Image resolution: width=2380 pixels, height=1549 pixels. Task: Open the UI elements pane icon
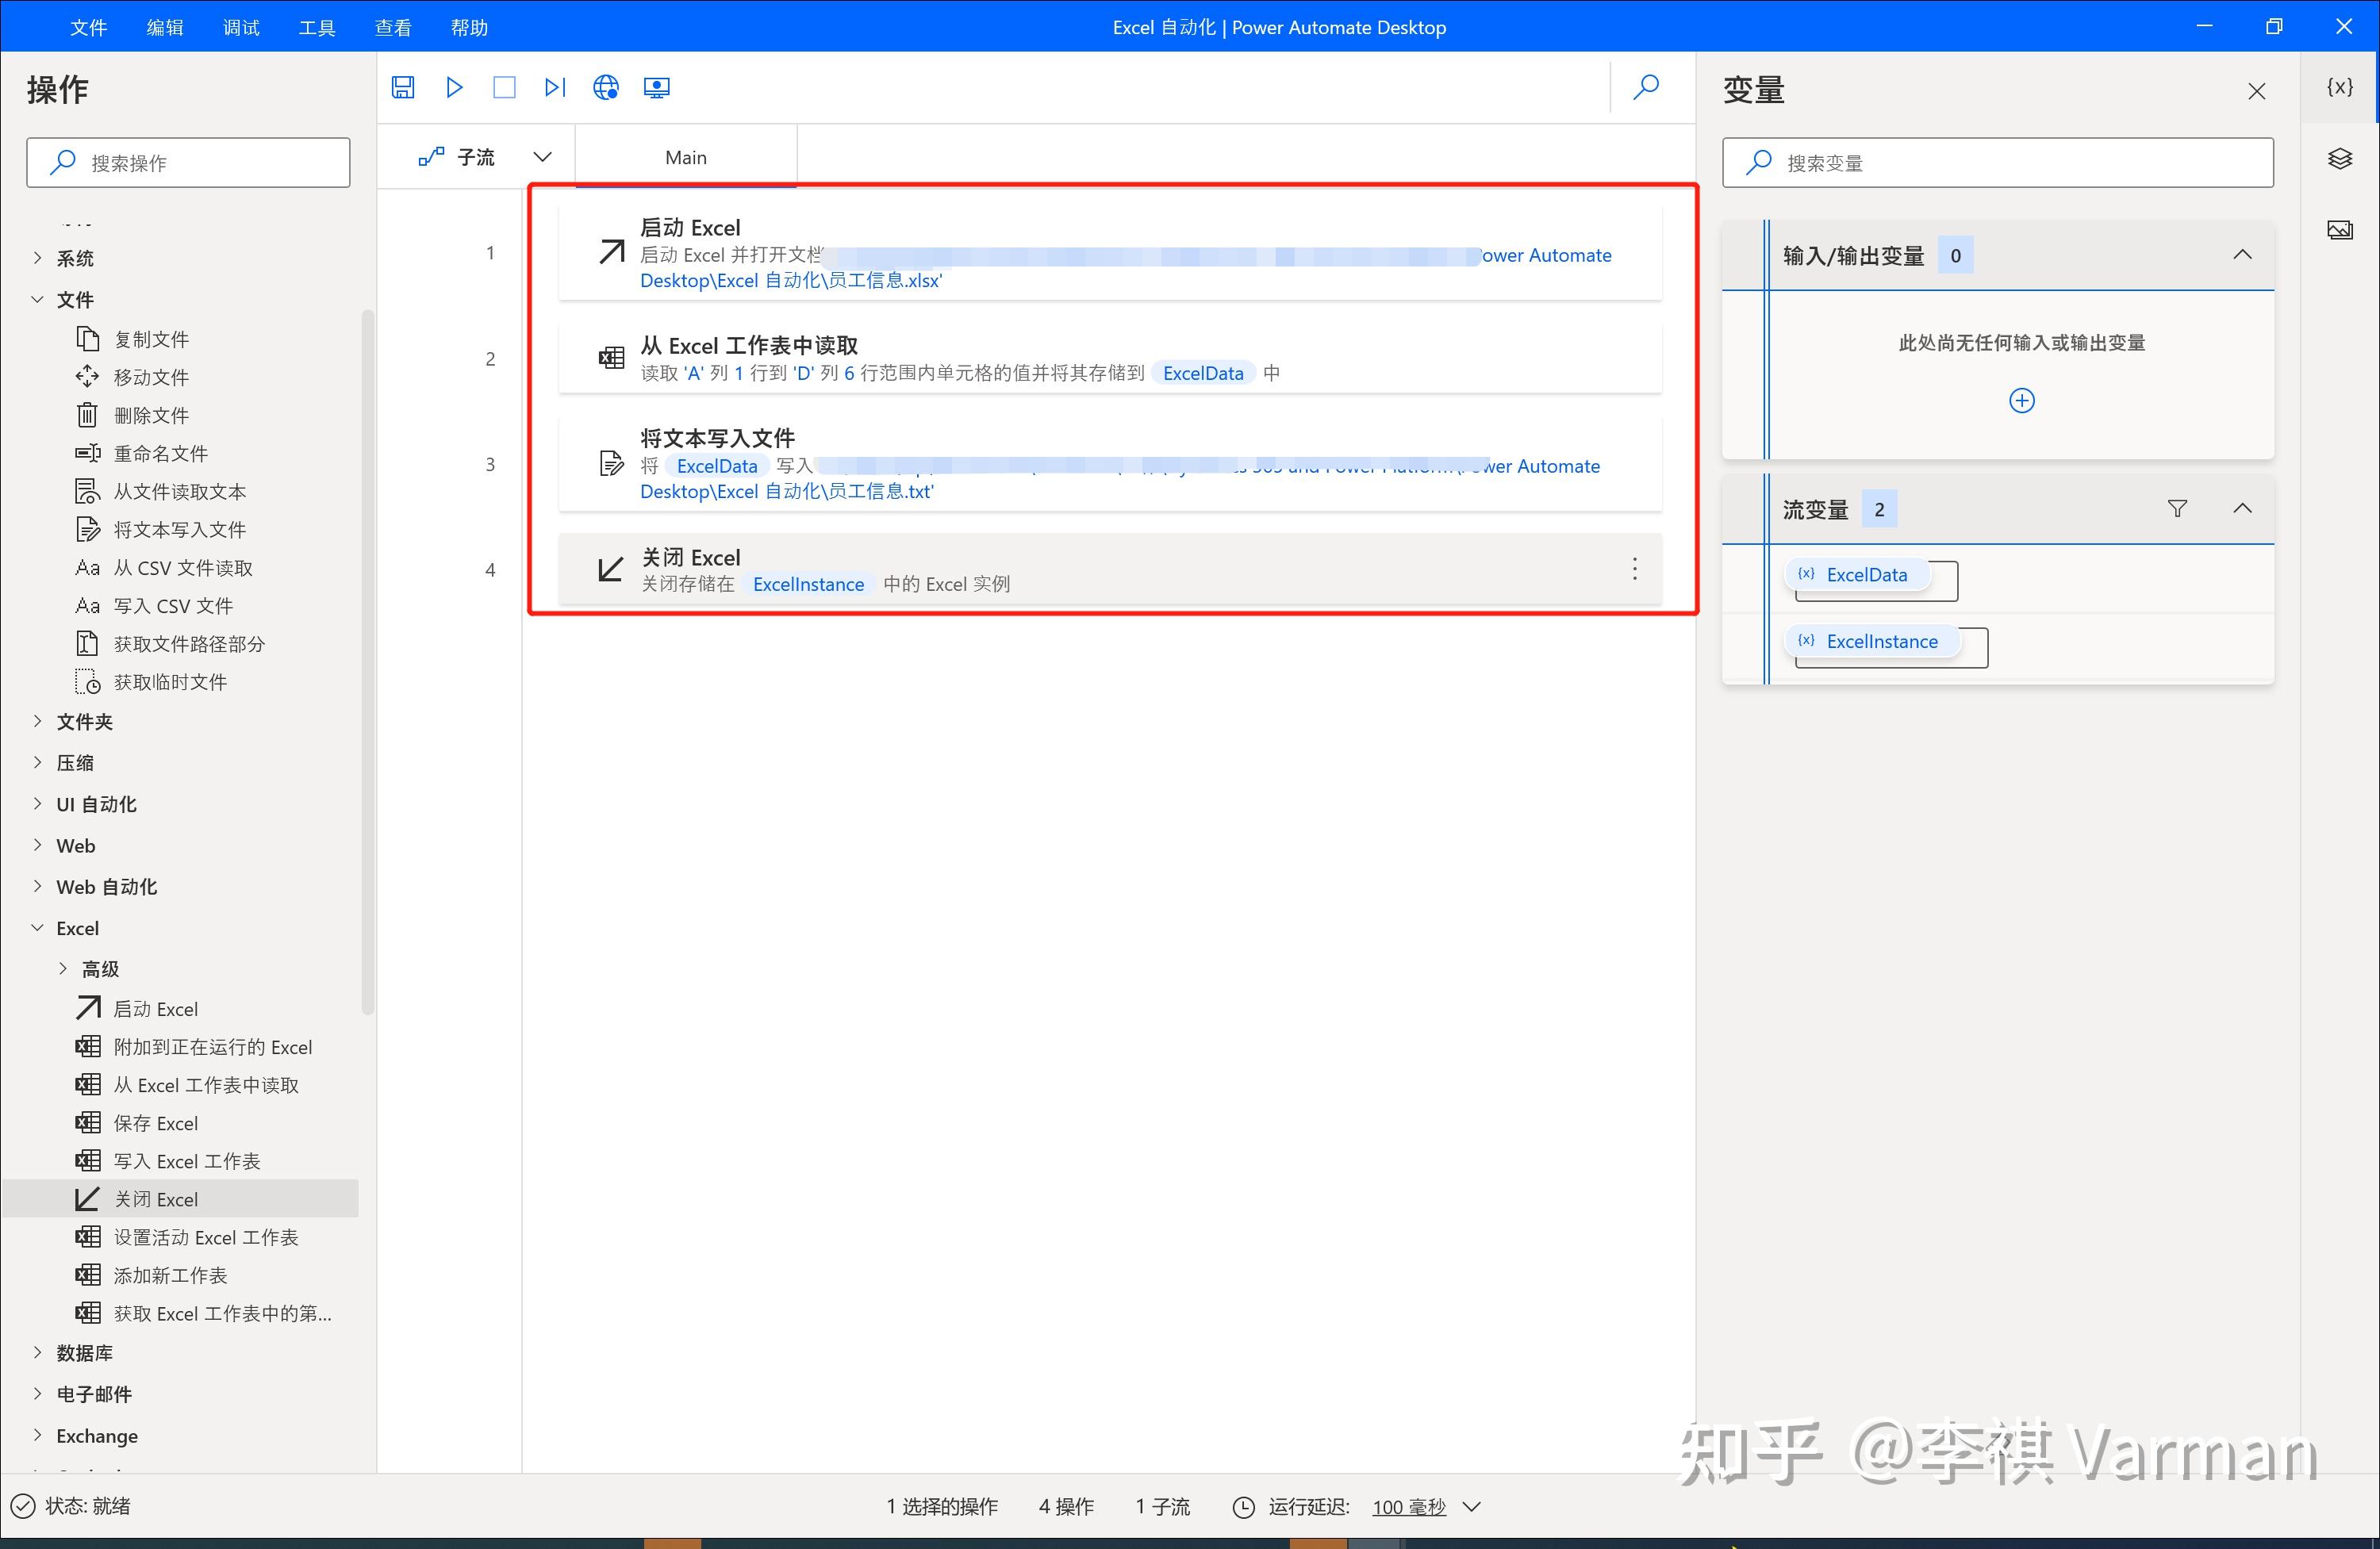point(2340,158)
